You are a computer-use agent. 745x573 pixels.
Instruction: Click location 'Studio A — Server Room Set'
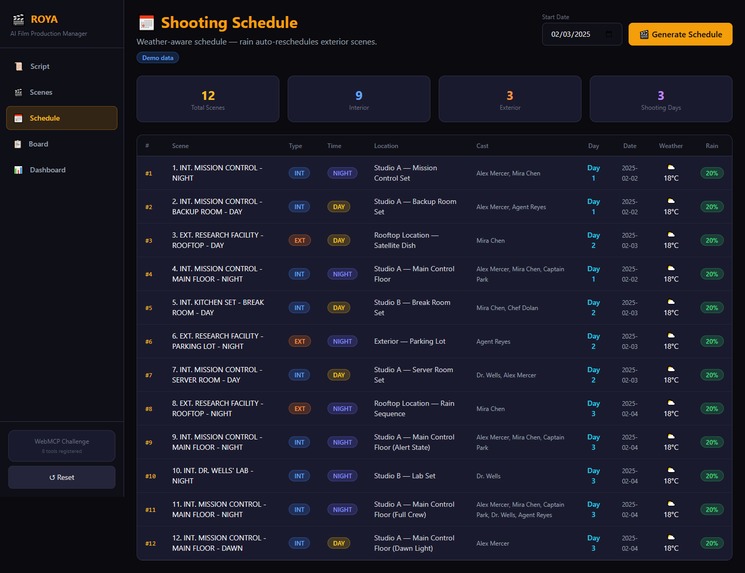tap(413, 375)
